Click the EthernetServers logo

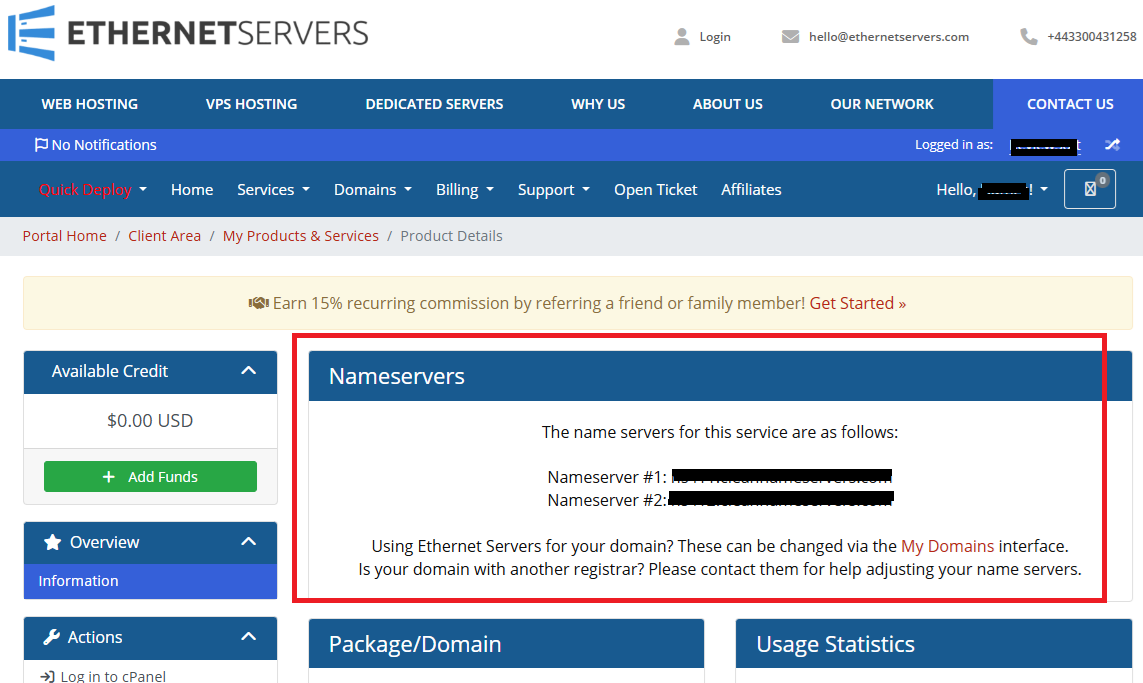[188, 33]
